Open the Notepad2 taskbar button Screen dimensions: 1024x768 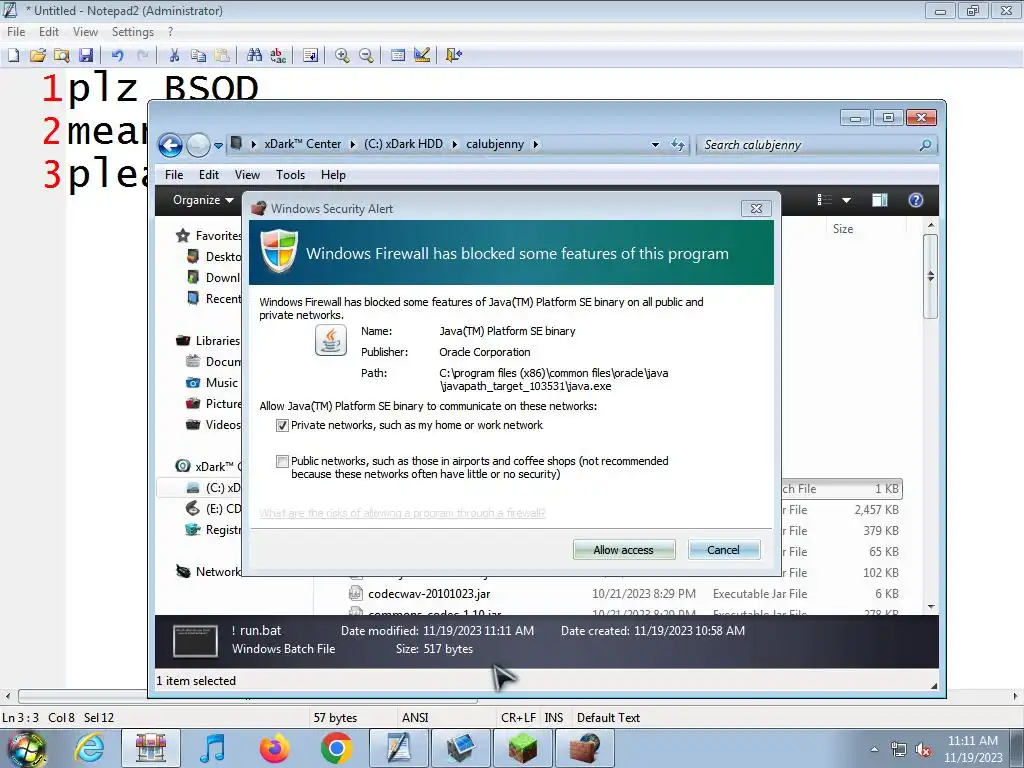point(398,748)
